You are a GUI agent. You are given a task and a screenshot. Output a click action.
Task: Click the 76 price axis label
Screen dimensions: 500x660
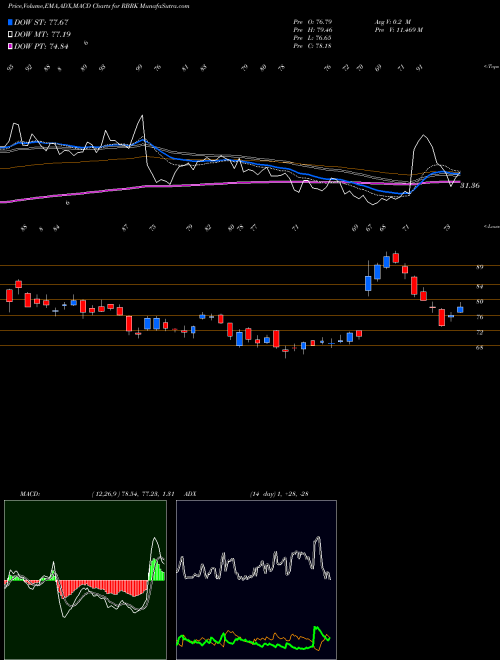coord(479,317)
